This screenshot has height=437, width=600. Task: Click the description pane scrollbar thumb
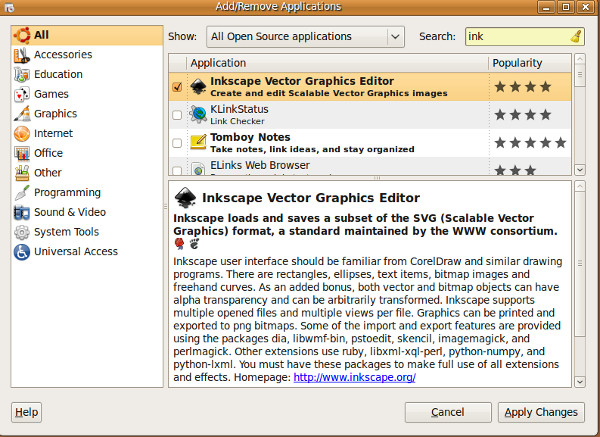580,264
